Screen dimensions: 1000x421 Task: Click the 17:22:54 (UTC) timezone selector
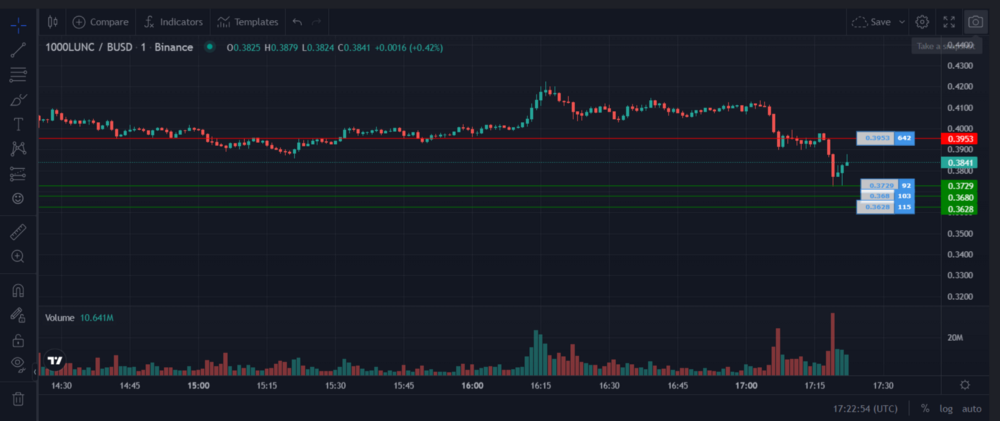865,408
